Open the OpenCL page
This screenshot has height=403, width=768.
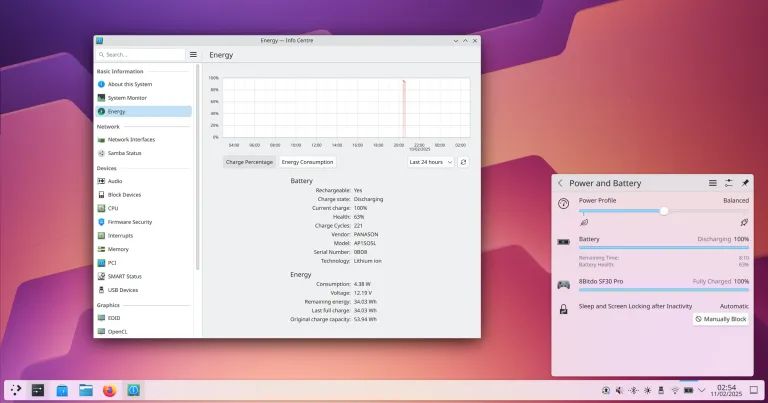click(144, 332)
